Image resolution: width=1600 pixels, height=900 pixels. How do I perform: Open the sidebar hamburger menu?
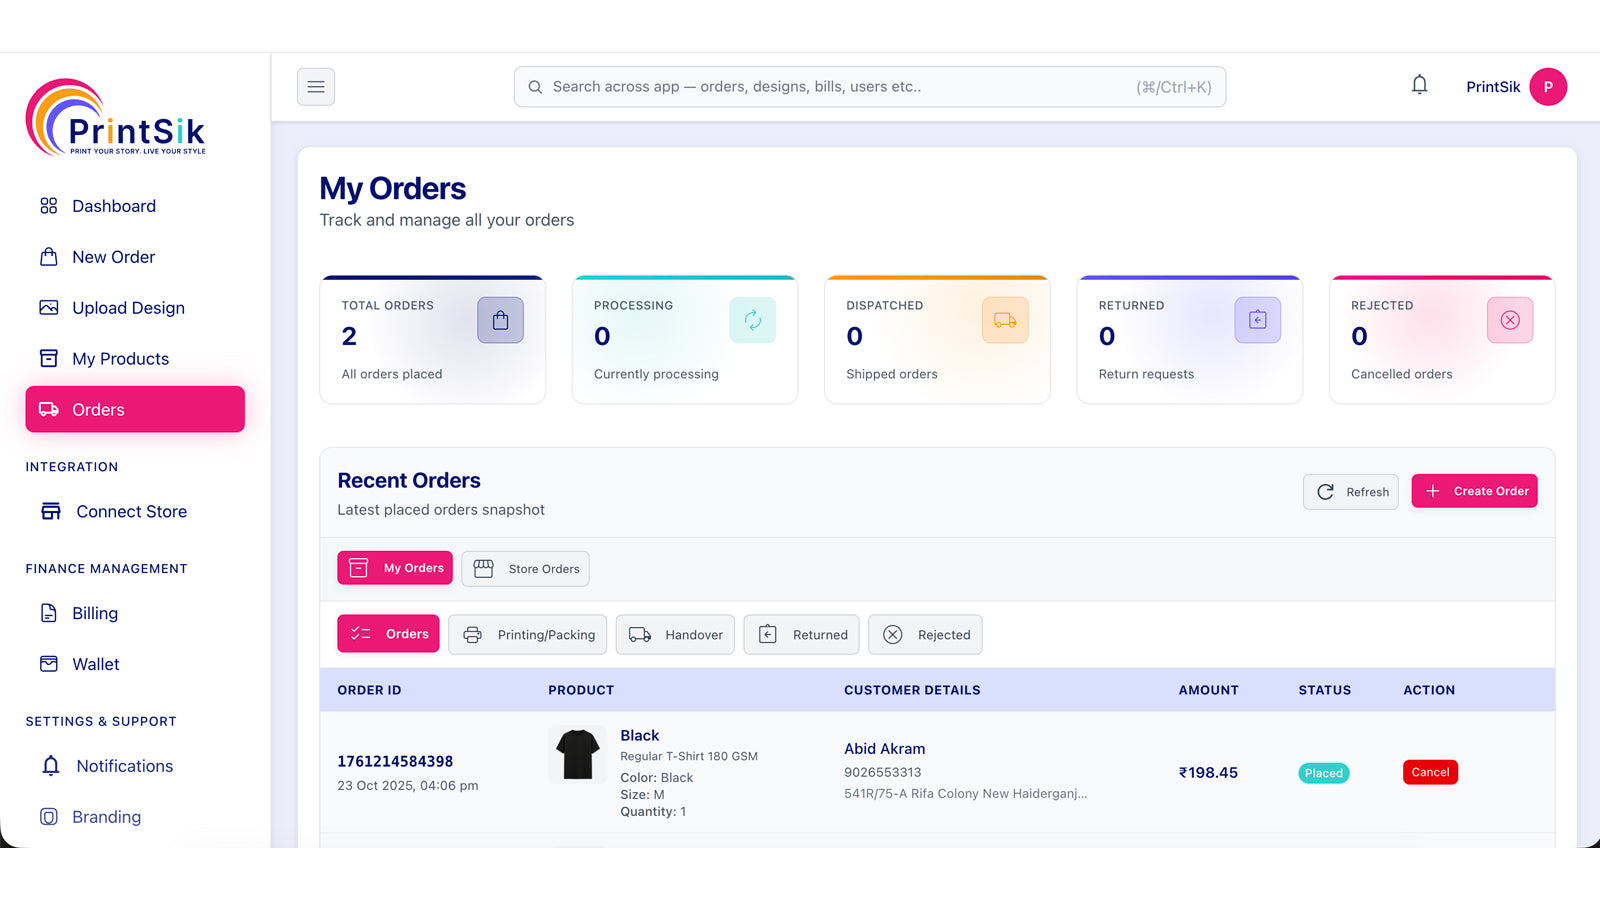[315, 86]
